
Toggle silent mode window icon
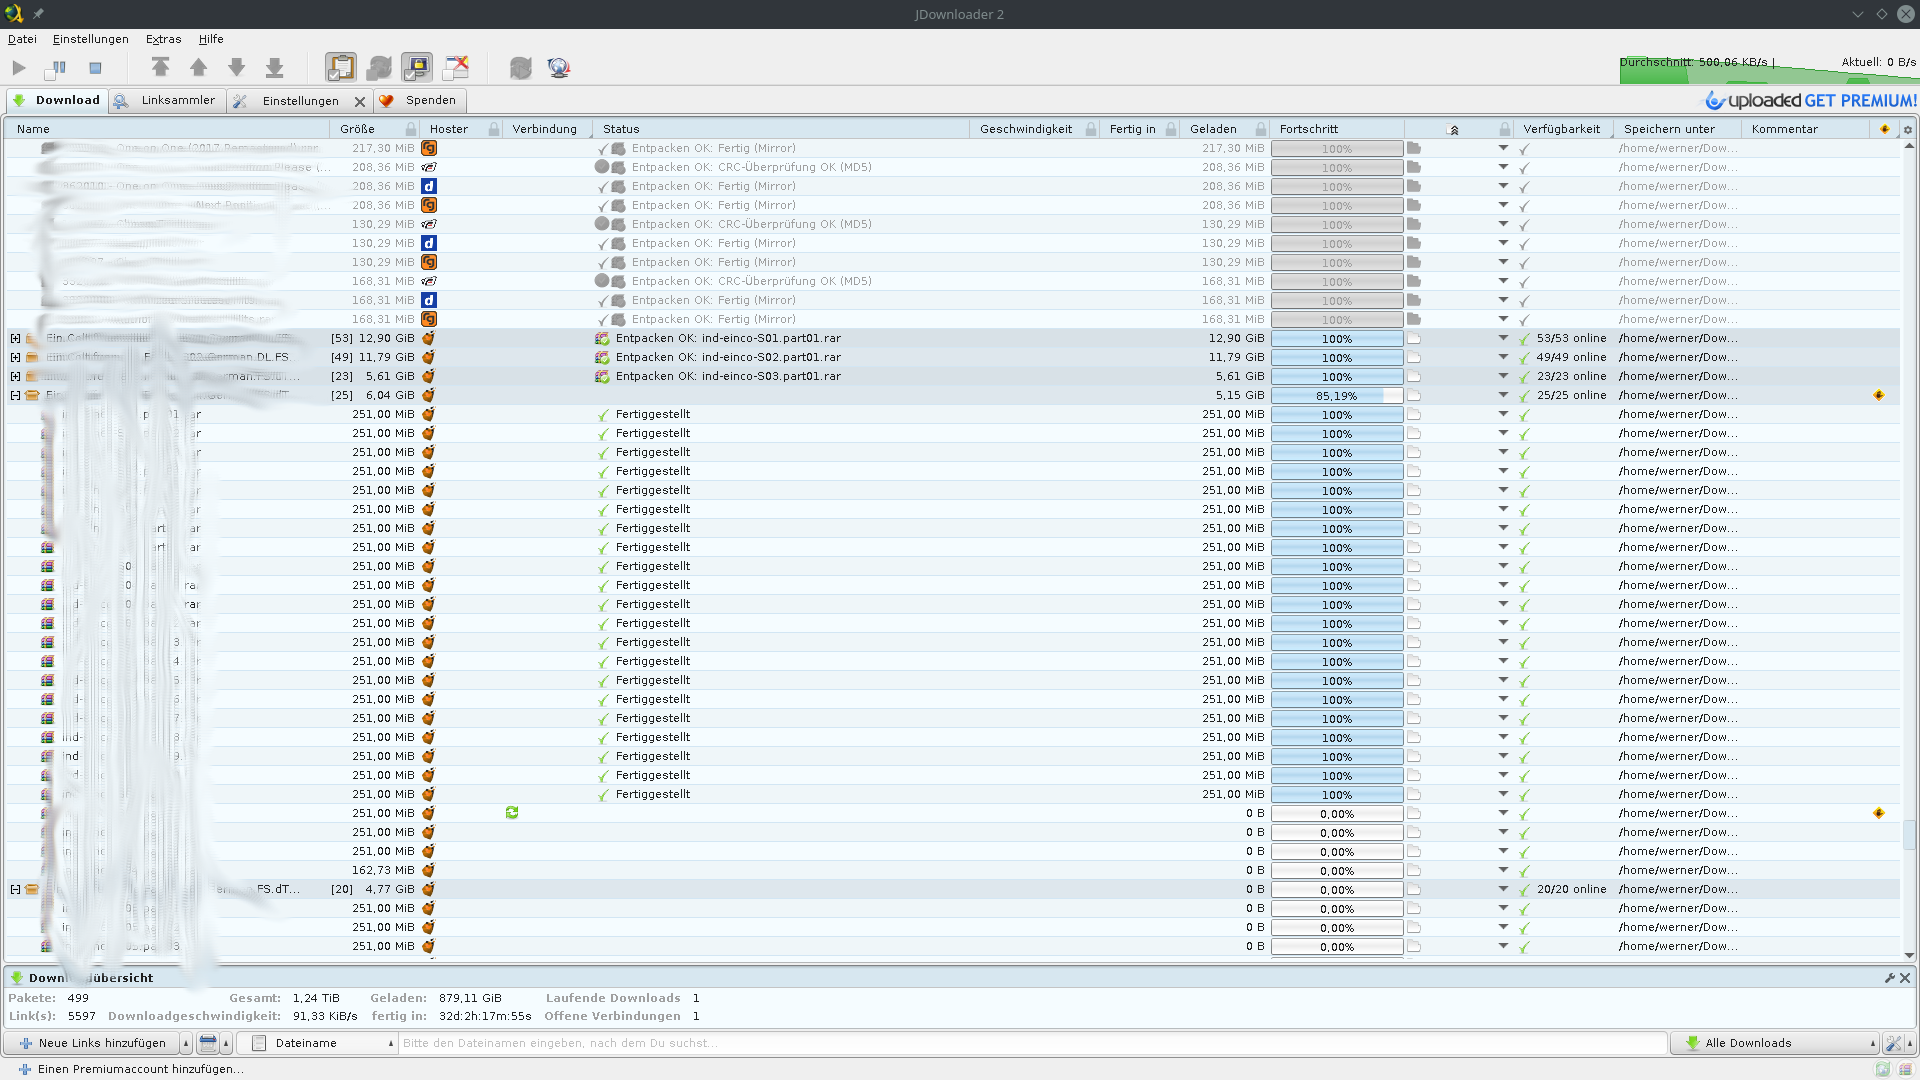[456, 68]
